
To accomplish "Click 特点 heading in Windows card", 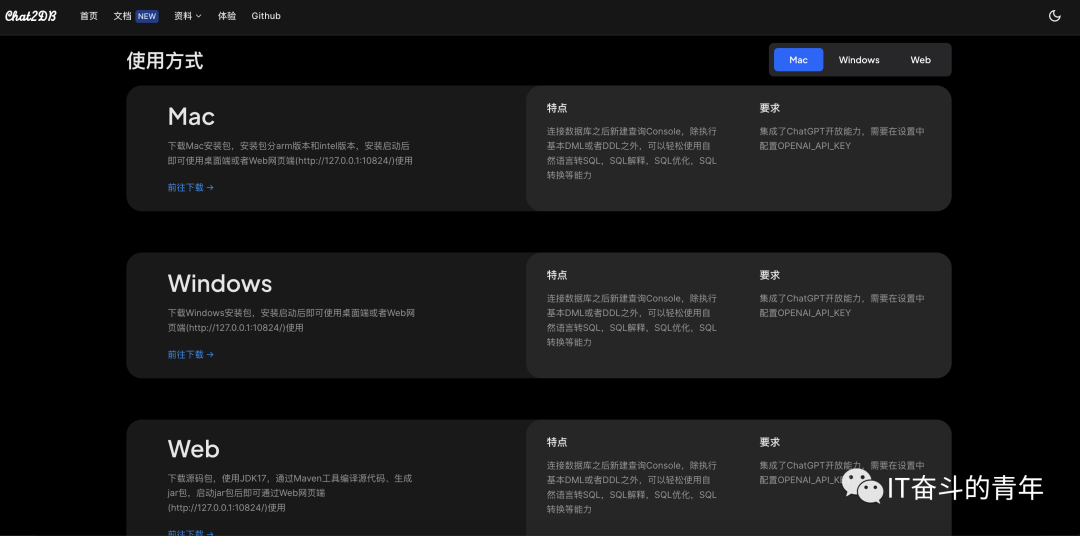I will (557, 275).
